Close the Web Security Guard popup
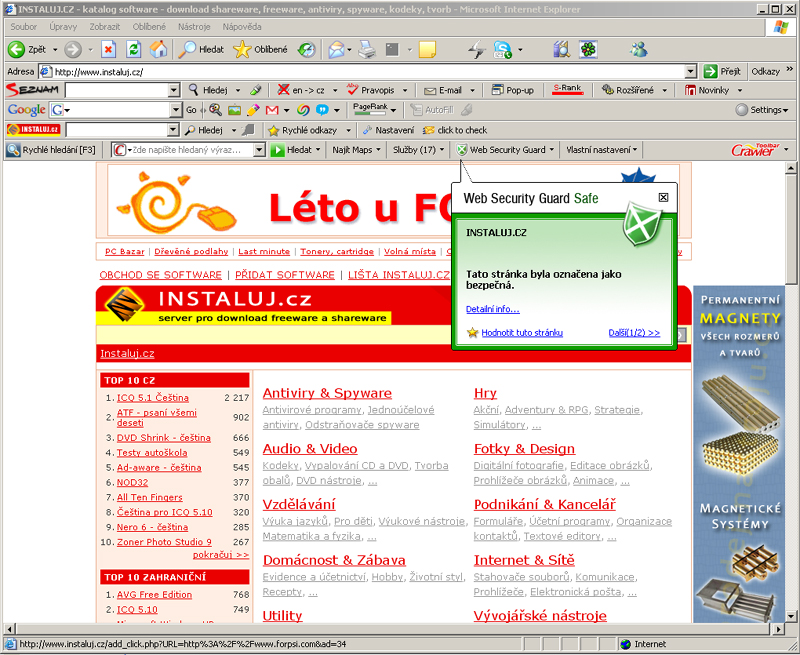The width and height of the screenshot is (800, 655). (663, 198)
